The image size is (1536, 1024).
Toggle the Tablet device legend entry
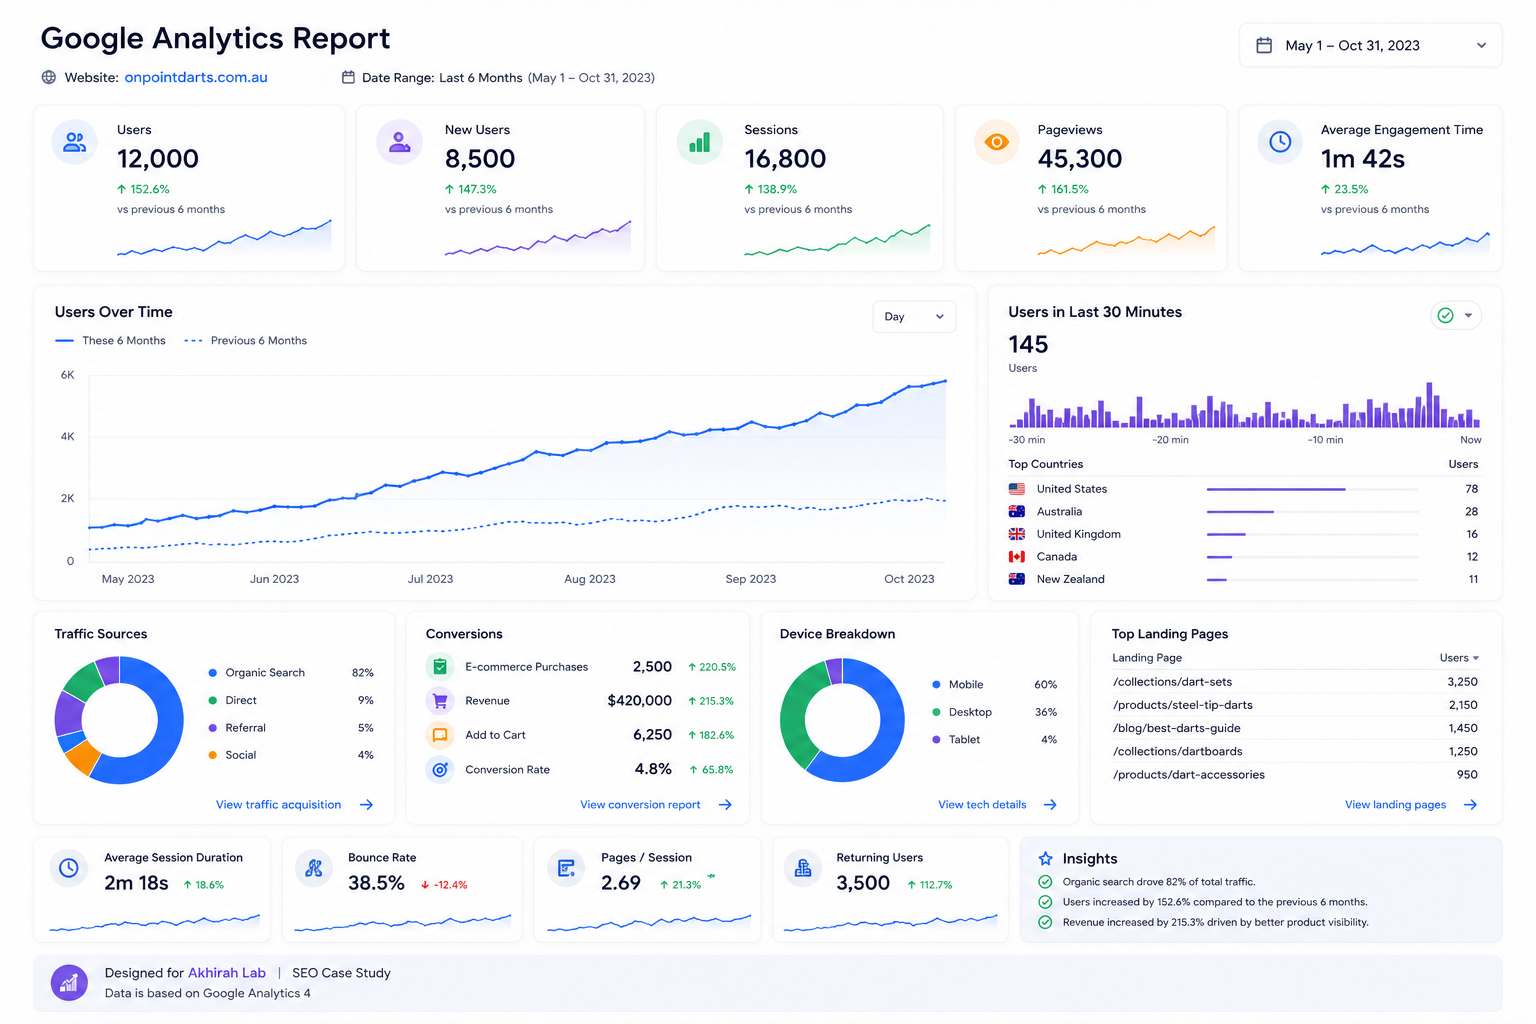click(x=956, y=740)
